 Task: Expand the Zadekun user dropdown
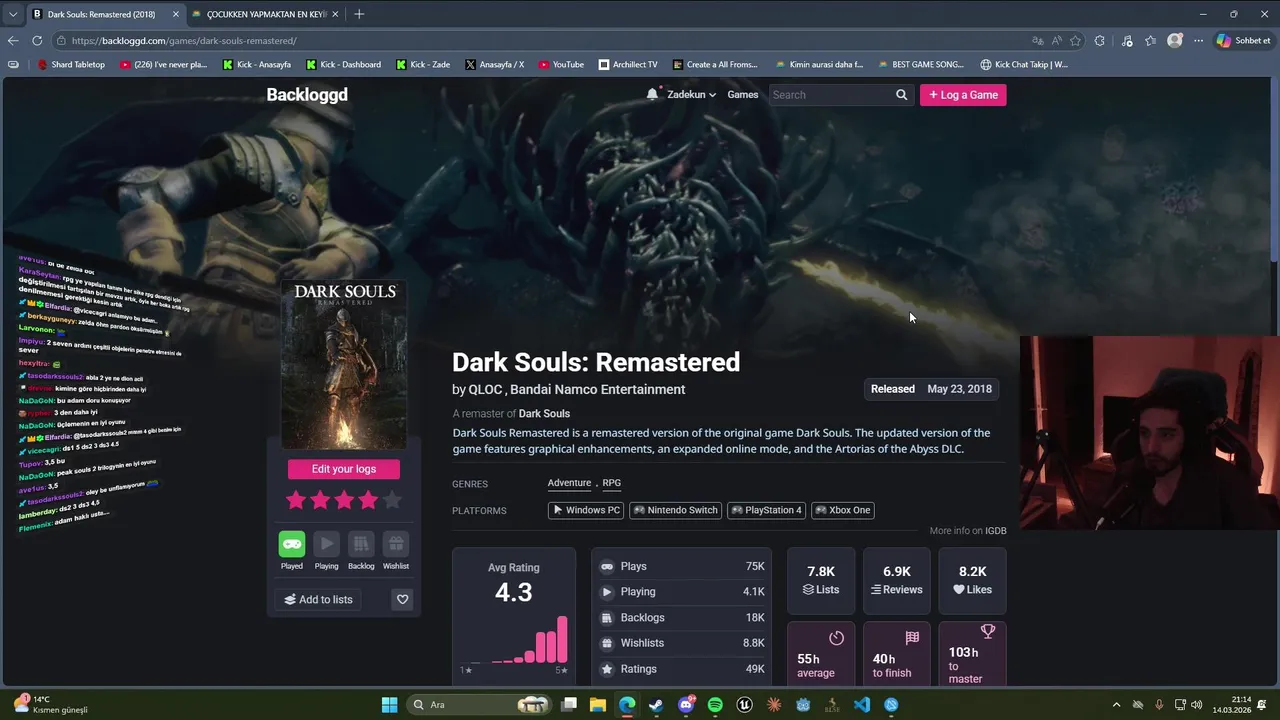point(691,95)
